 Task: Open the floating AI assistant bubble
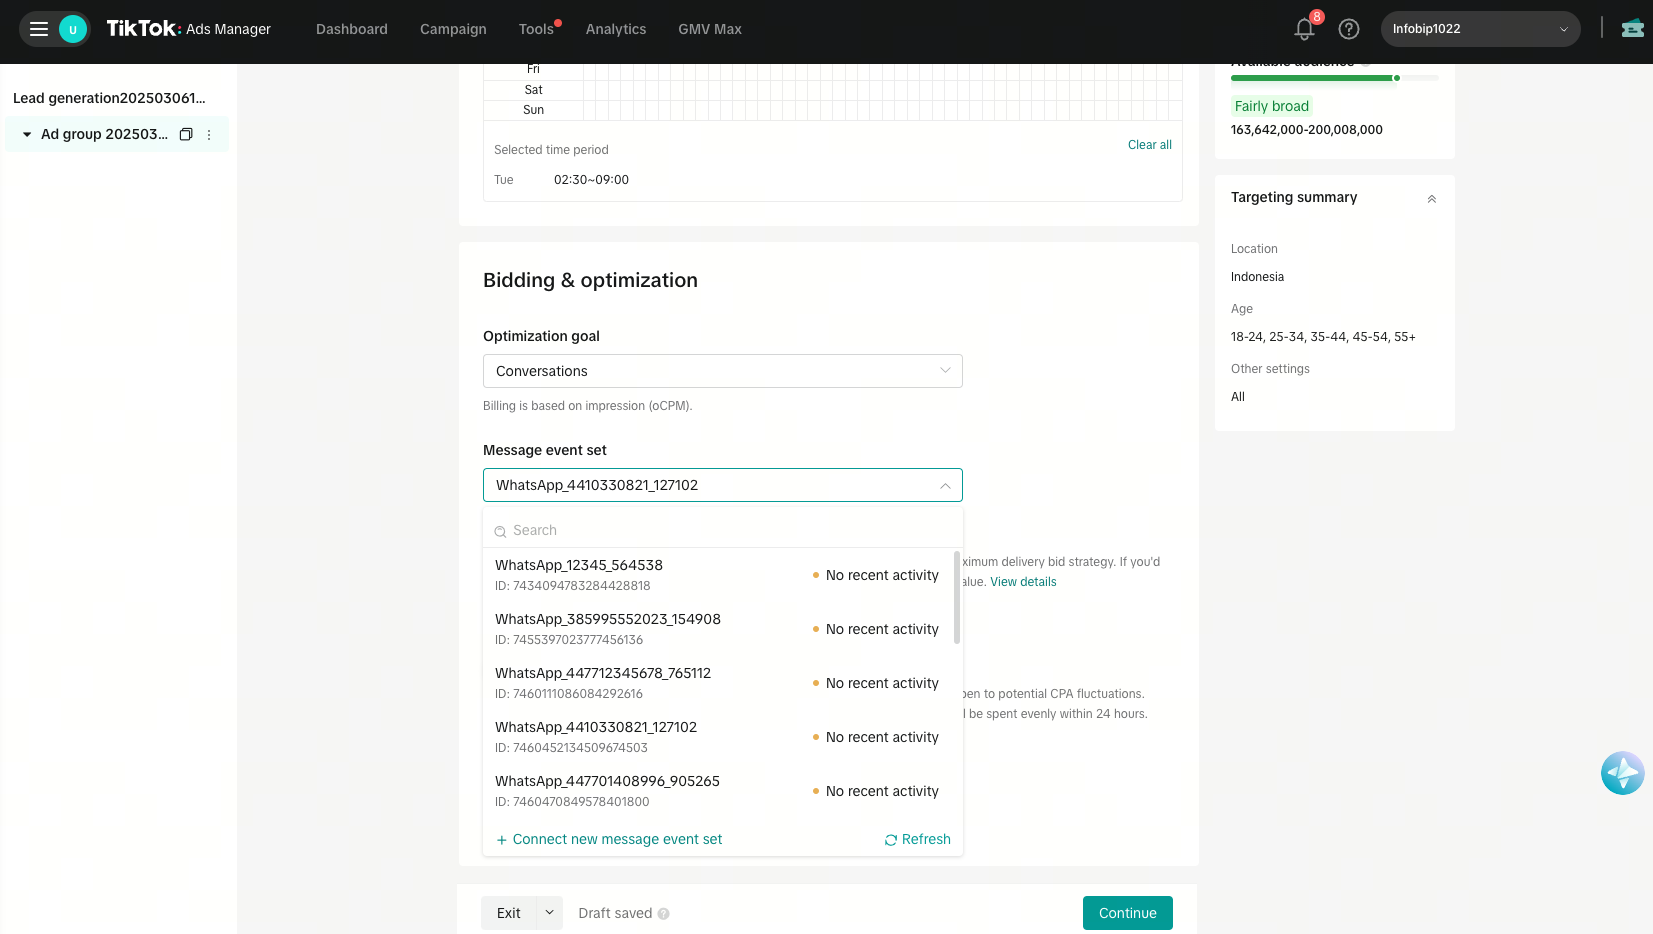1622,773
